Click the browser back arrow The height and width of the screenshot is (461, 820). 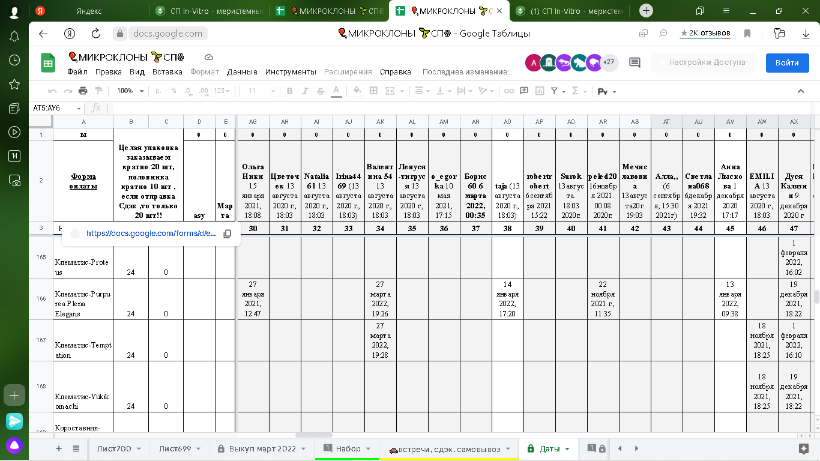point(43,33)
